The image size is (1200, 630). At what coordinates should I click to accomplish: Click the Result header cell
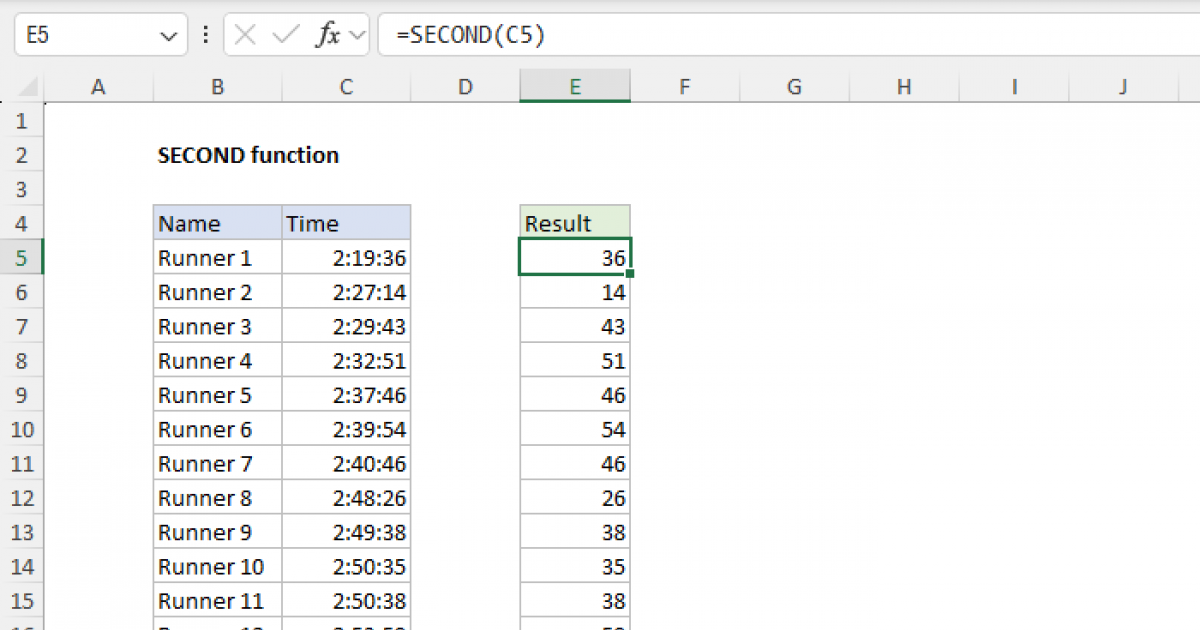click(x=575, y=223)
